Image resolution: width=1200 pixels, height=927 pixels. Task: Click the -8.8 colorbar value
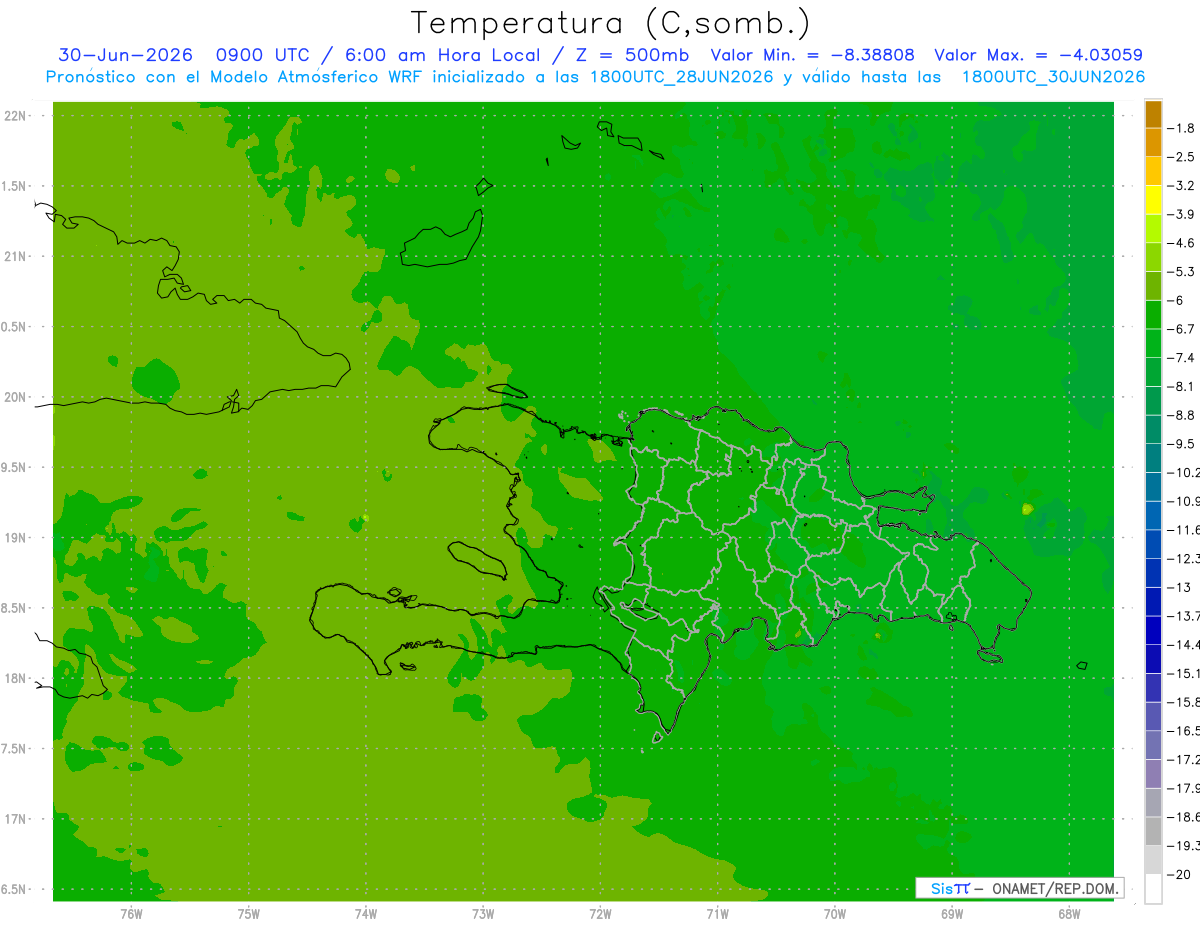[x=1182, y=415]
